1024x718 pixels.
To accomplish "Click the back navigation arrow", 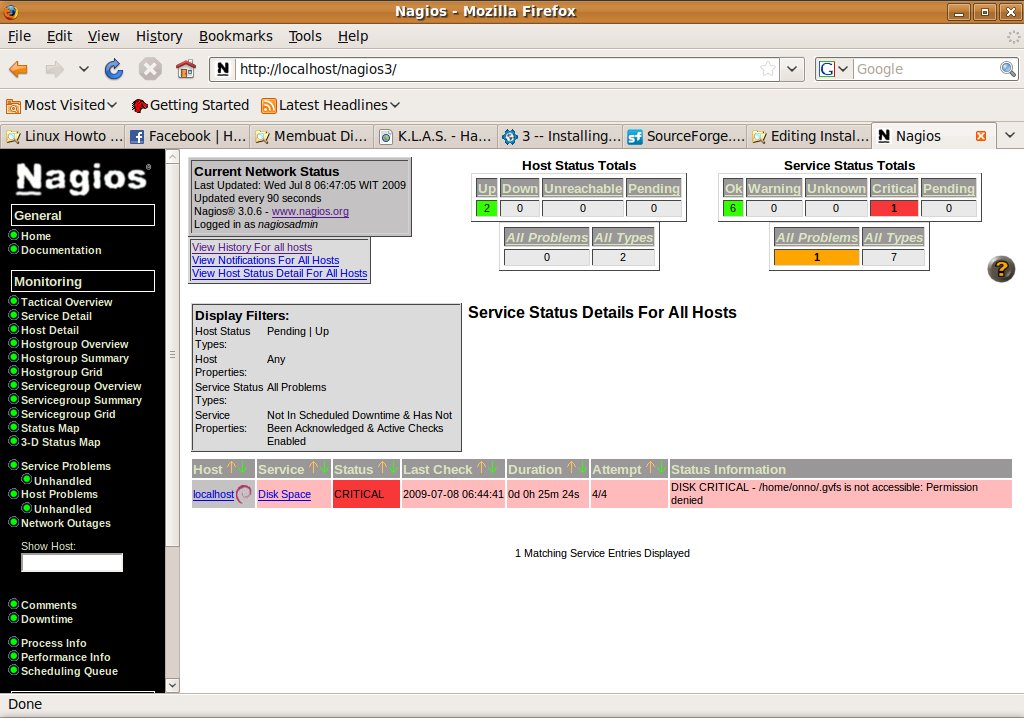I will click(x=19, y=69).
